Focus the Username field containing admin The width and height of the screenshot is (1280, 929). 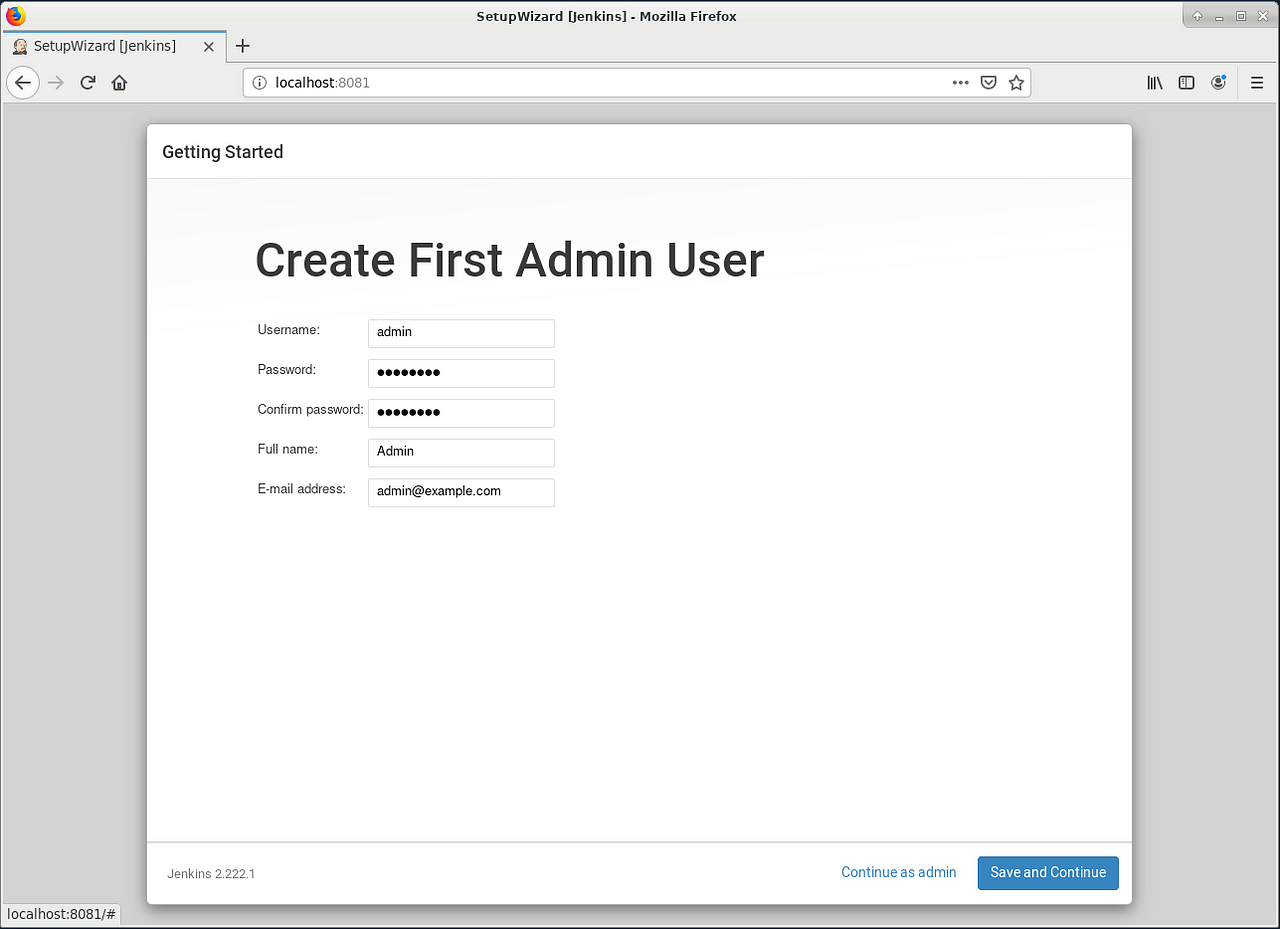(461, 333)
